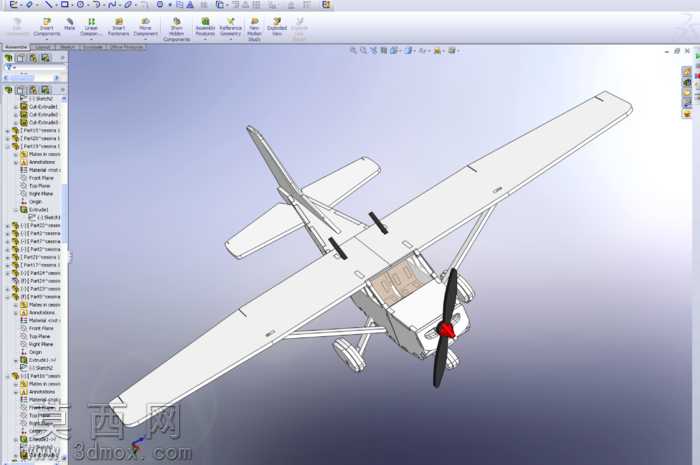Expand the Part17^cessna component
The height and width of the screenshot is (465, 700).
[x=8, y=266]
